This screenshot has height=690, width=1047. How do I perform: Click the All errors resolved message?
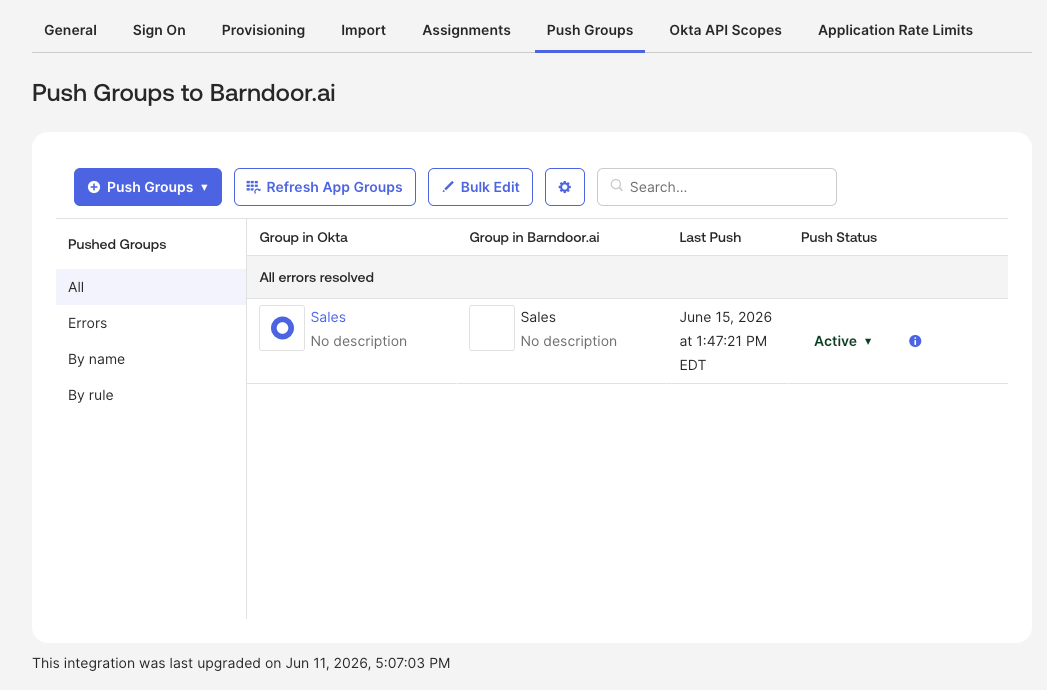(317, 277)
